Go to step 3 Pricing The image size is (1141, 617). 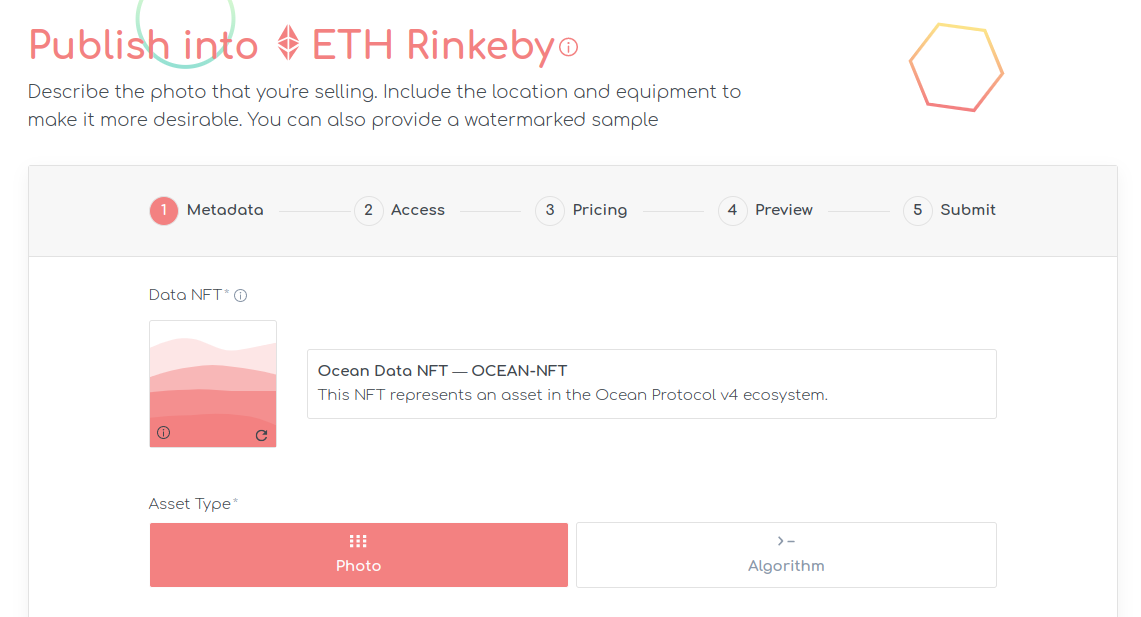(x=581, y=210)
